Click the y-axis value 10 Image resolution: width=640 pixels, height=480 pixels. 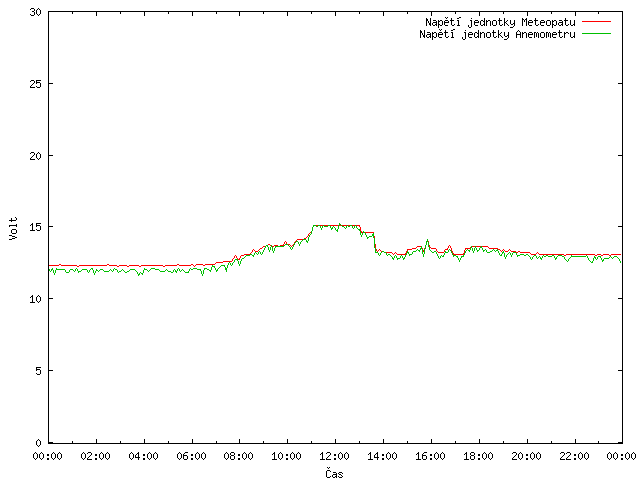click(x=36, y=299)
